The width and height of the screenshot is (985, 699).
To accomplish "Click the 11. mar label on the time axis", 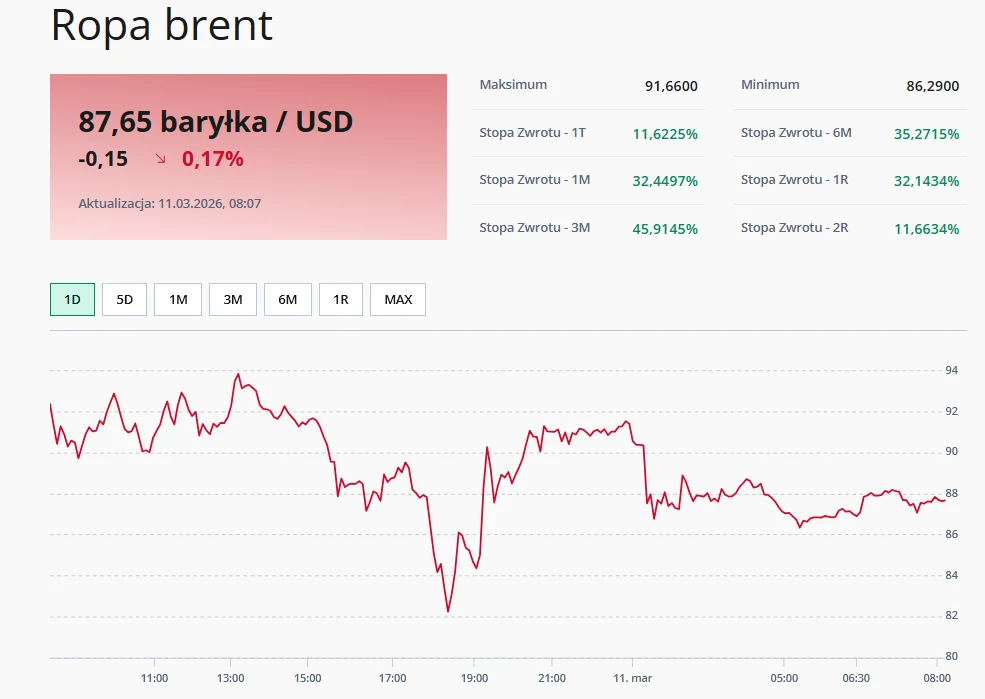I will click(634, 676).
